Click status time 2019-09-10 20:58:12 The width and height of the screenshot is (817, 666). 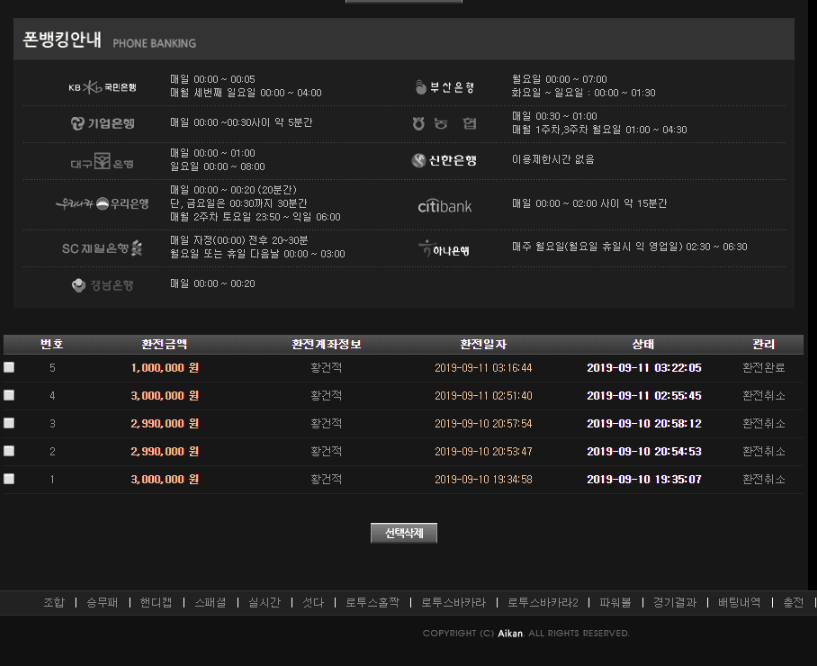[644, 424]
